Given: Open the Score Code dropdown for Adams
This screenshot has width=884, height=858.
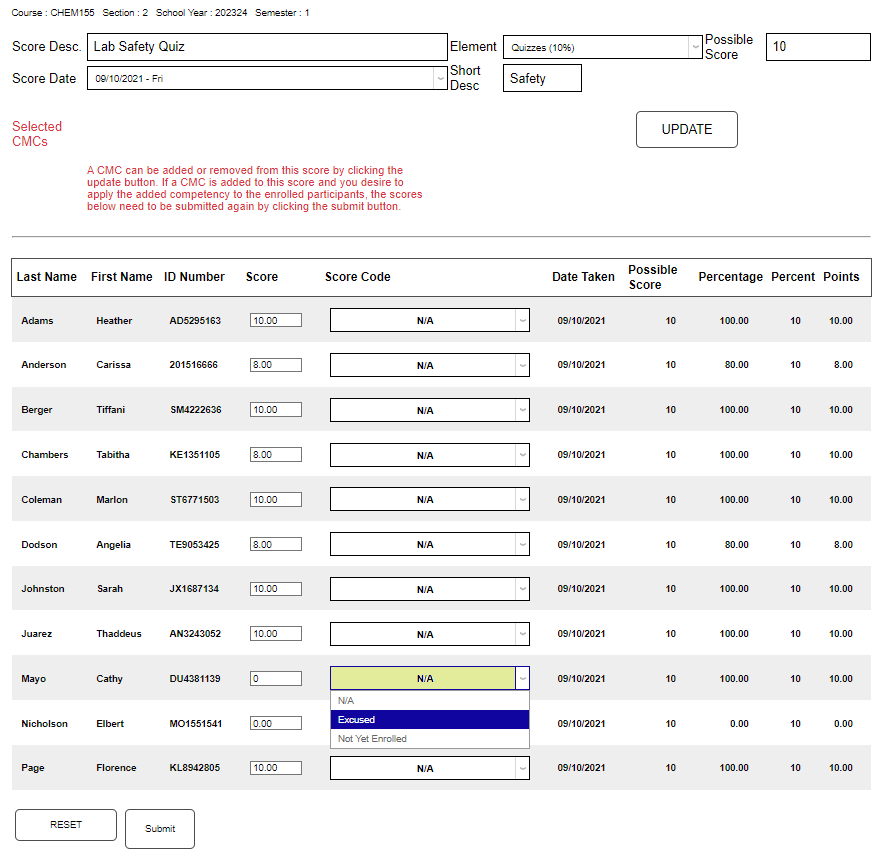Looking at the screenshot, I should point(429,319).
